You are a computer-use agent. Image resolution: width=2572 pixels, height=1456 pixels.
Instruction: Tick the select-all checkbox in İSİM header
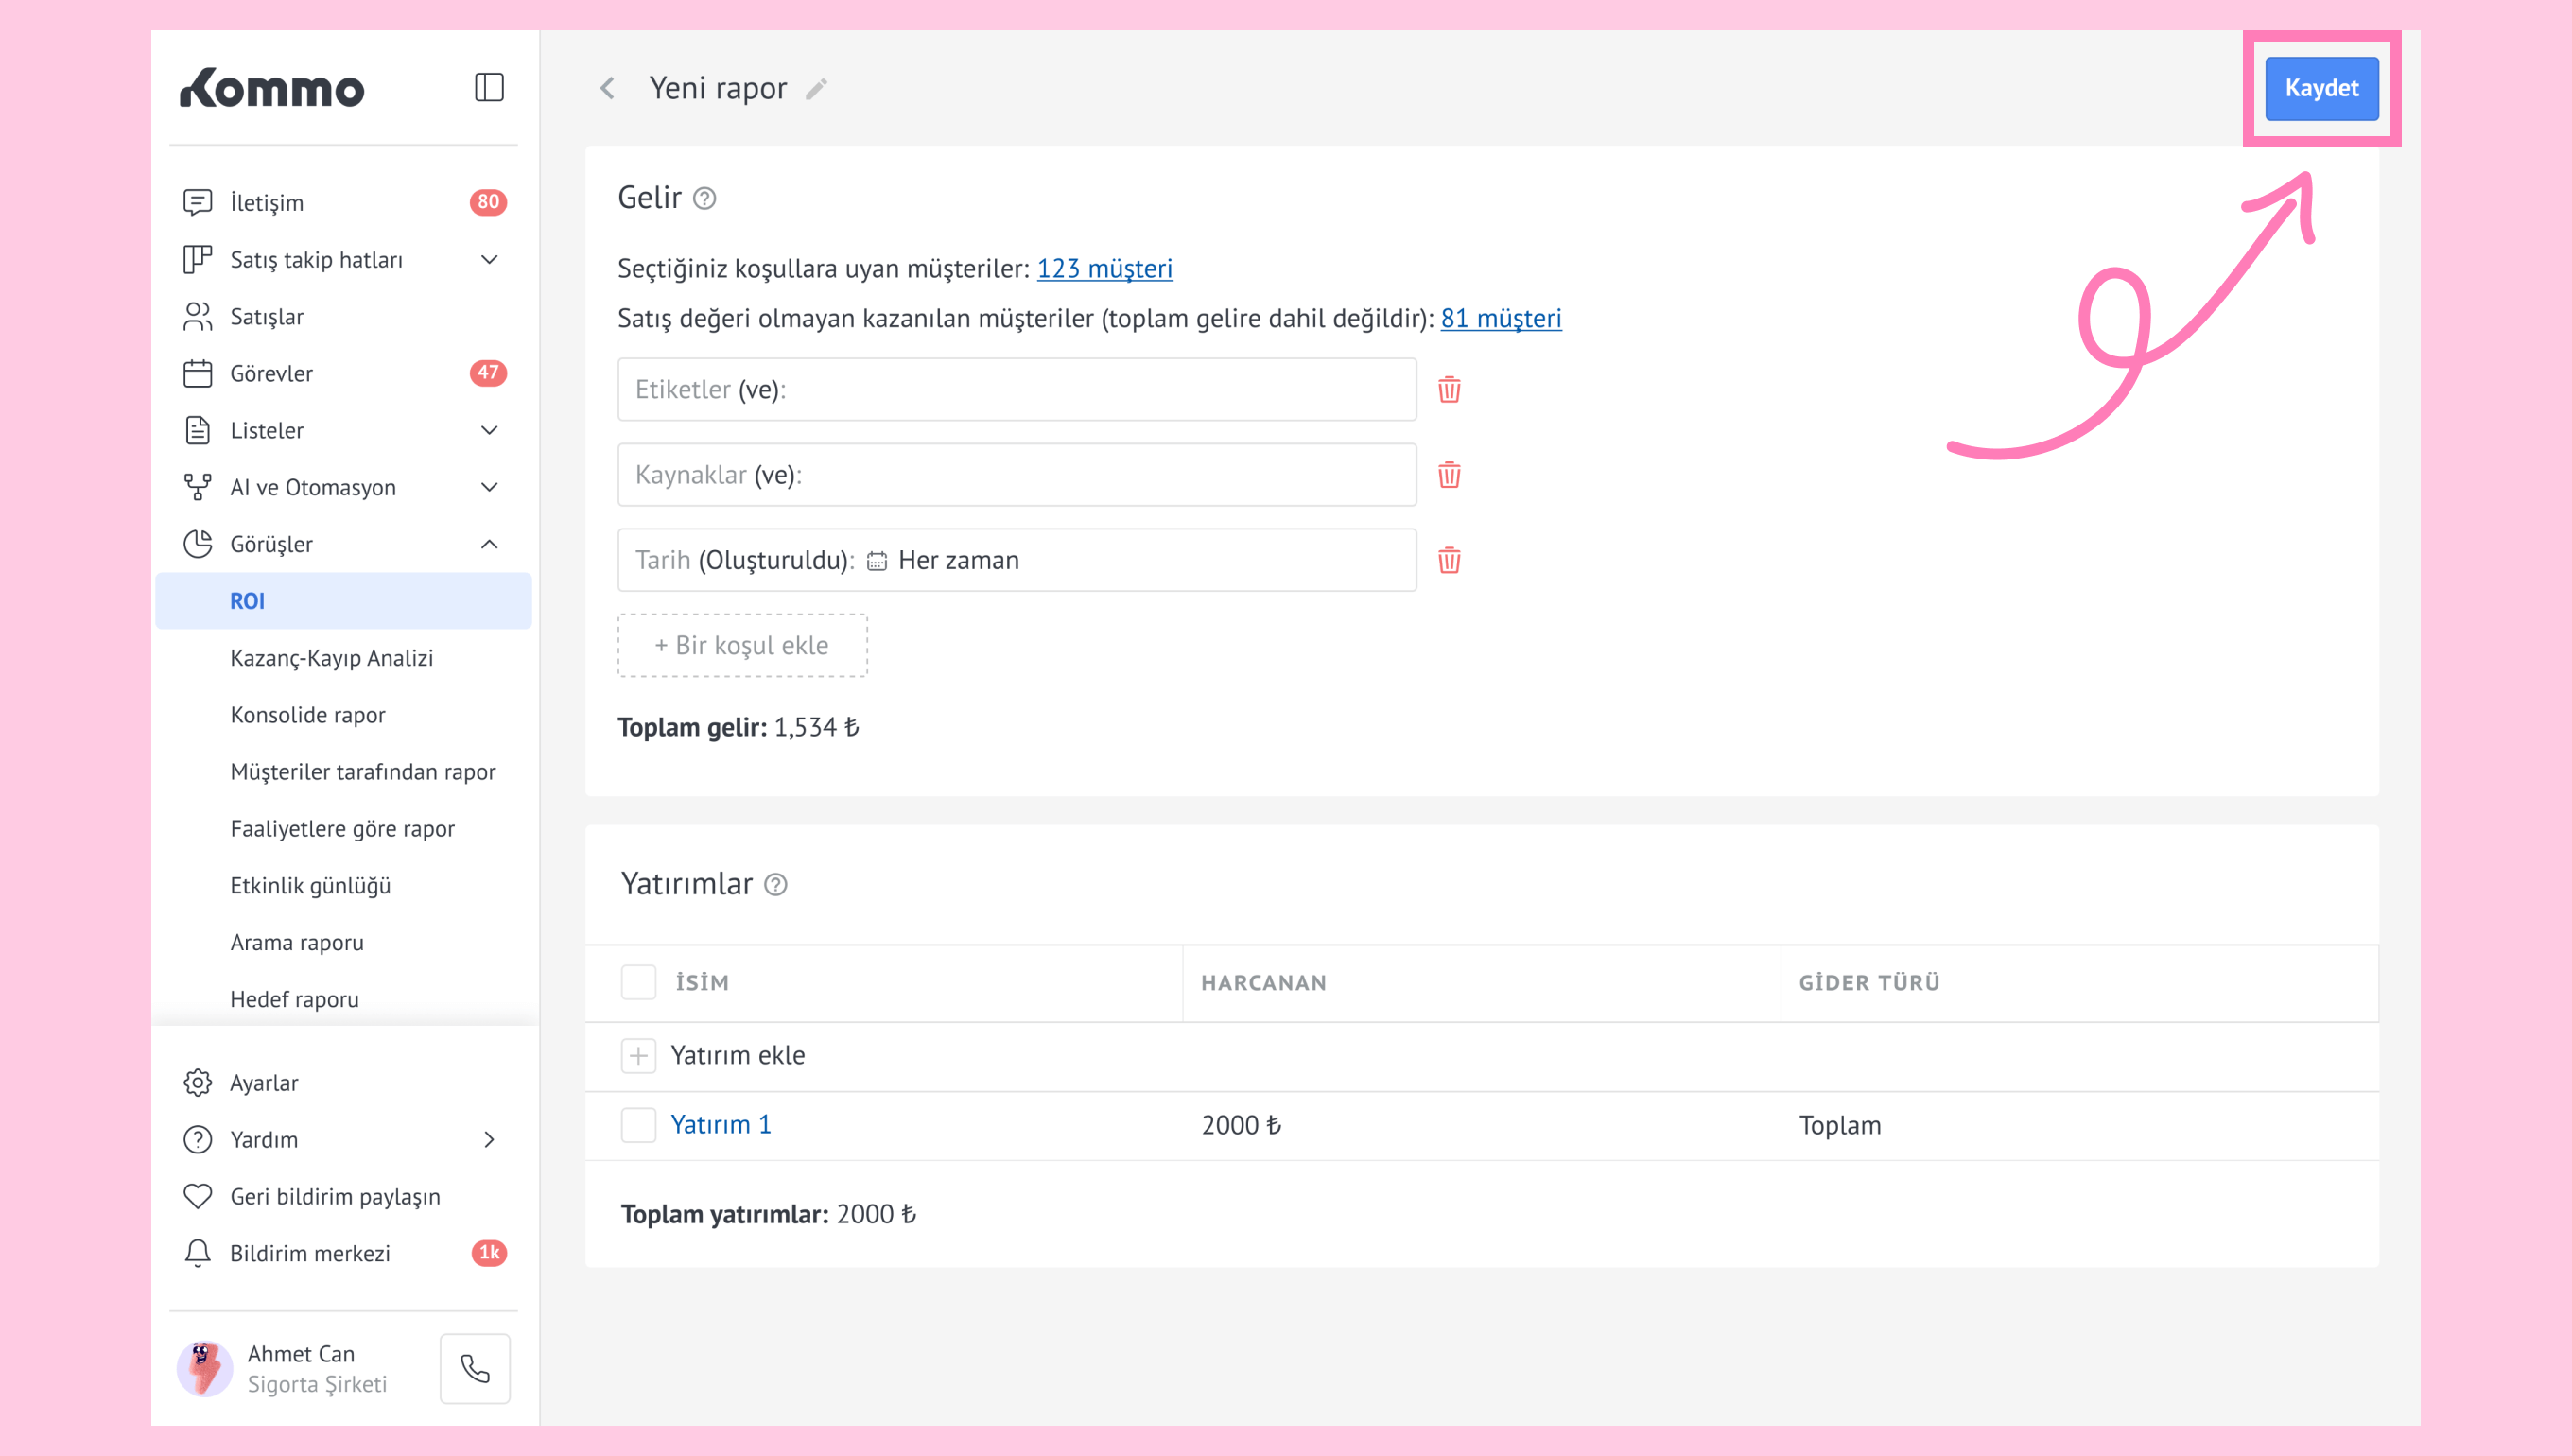coord(638,982)
